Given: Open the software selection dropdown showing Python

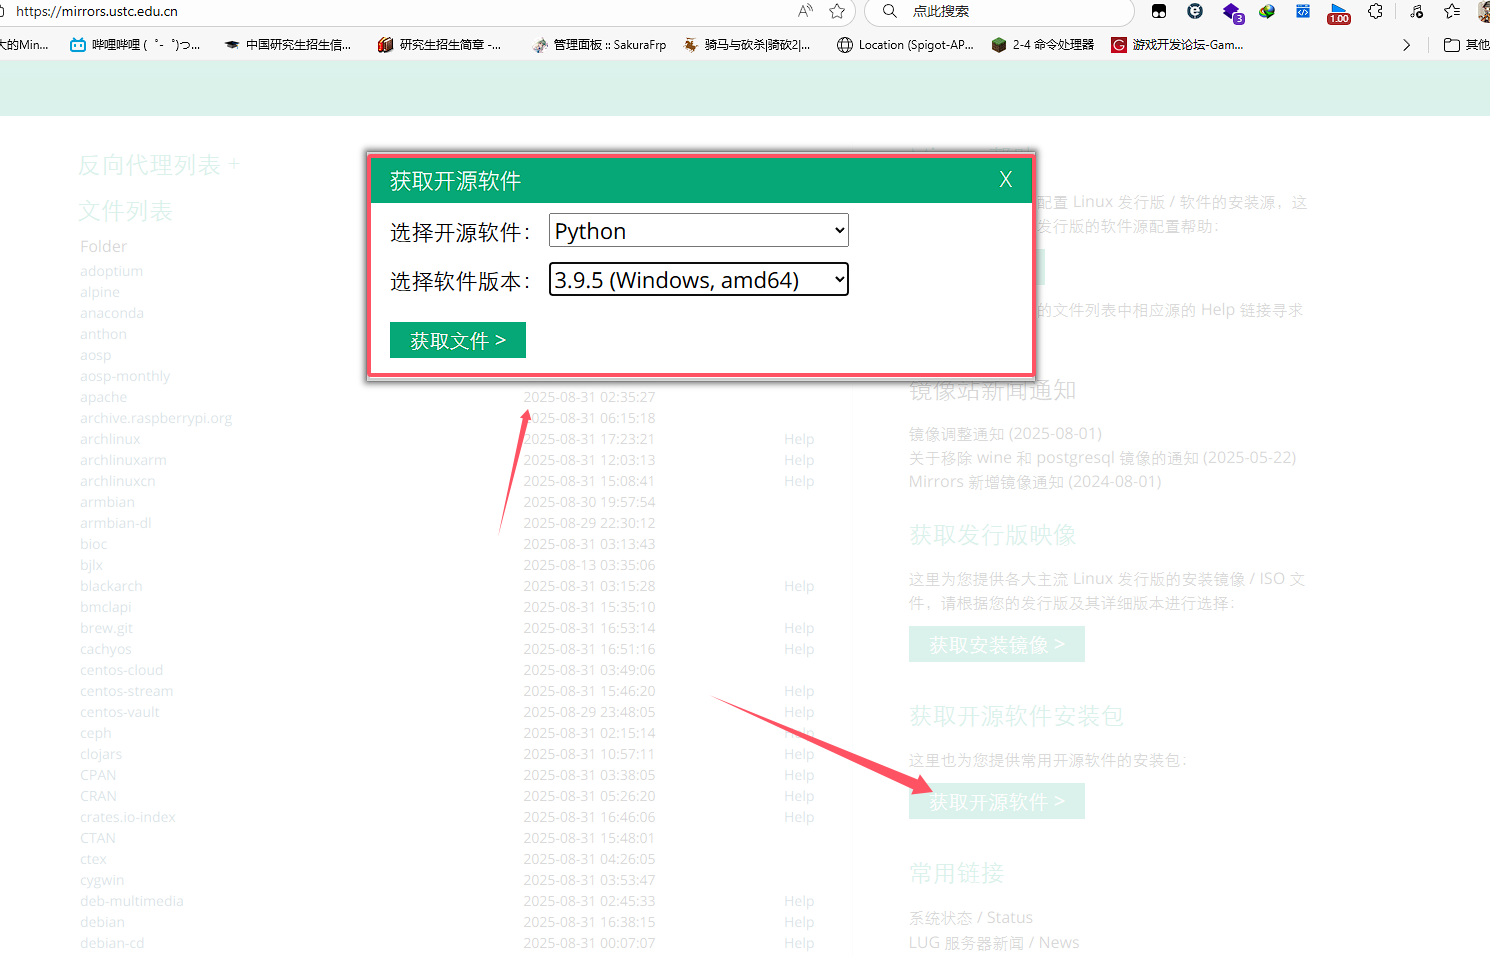Looking at the screenshot, I should click(x=699, y=231).
